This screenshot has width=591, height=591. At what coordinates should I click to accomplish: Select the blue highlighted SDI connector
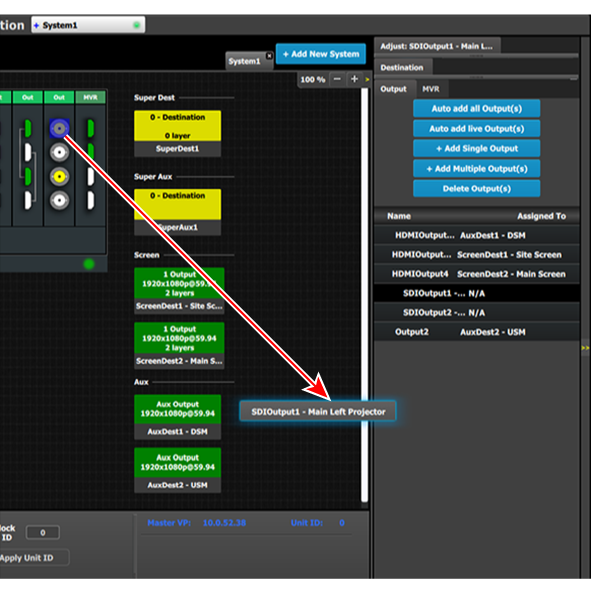click(59, 129)
